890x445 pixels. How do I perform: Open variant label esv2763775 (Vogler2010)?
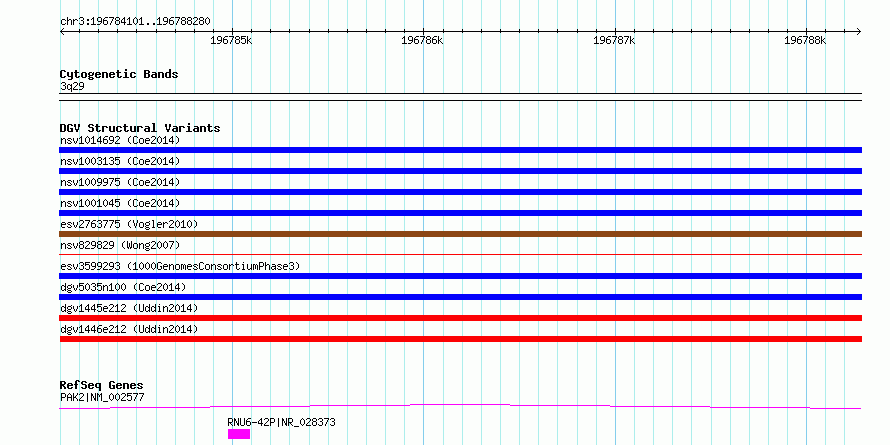[x=129, y=224]
